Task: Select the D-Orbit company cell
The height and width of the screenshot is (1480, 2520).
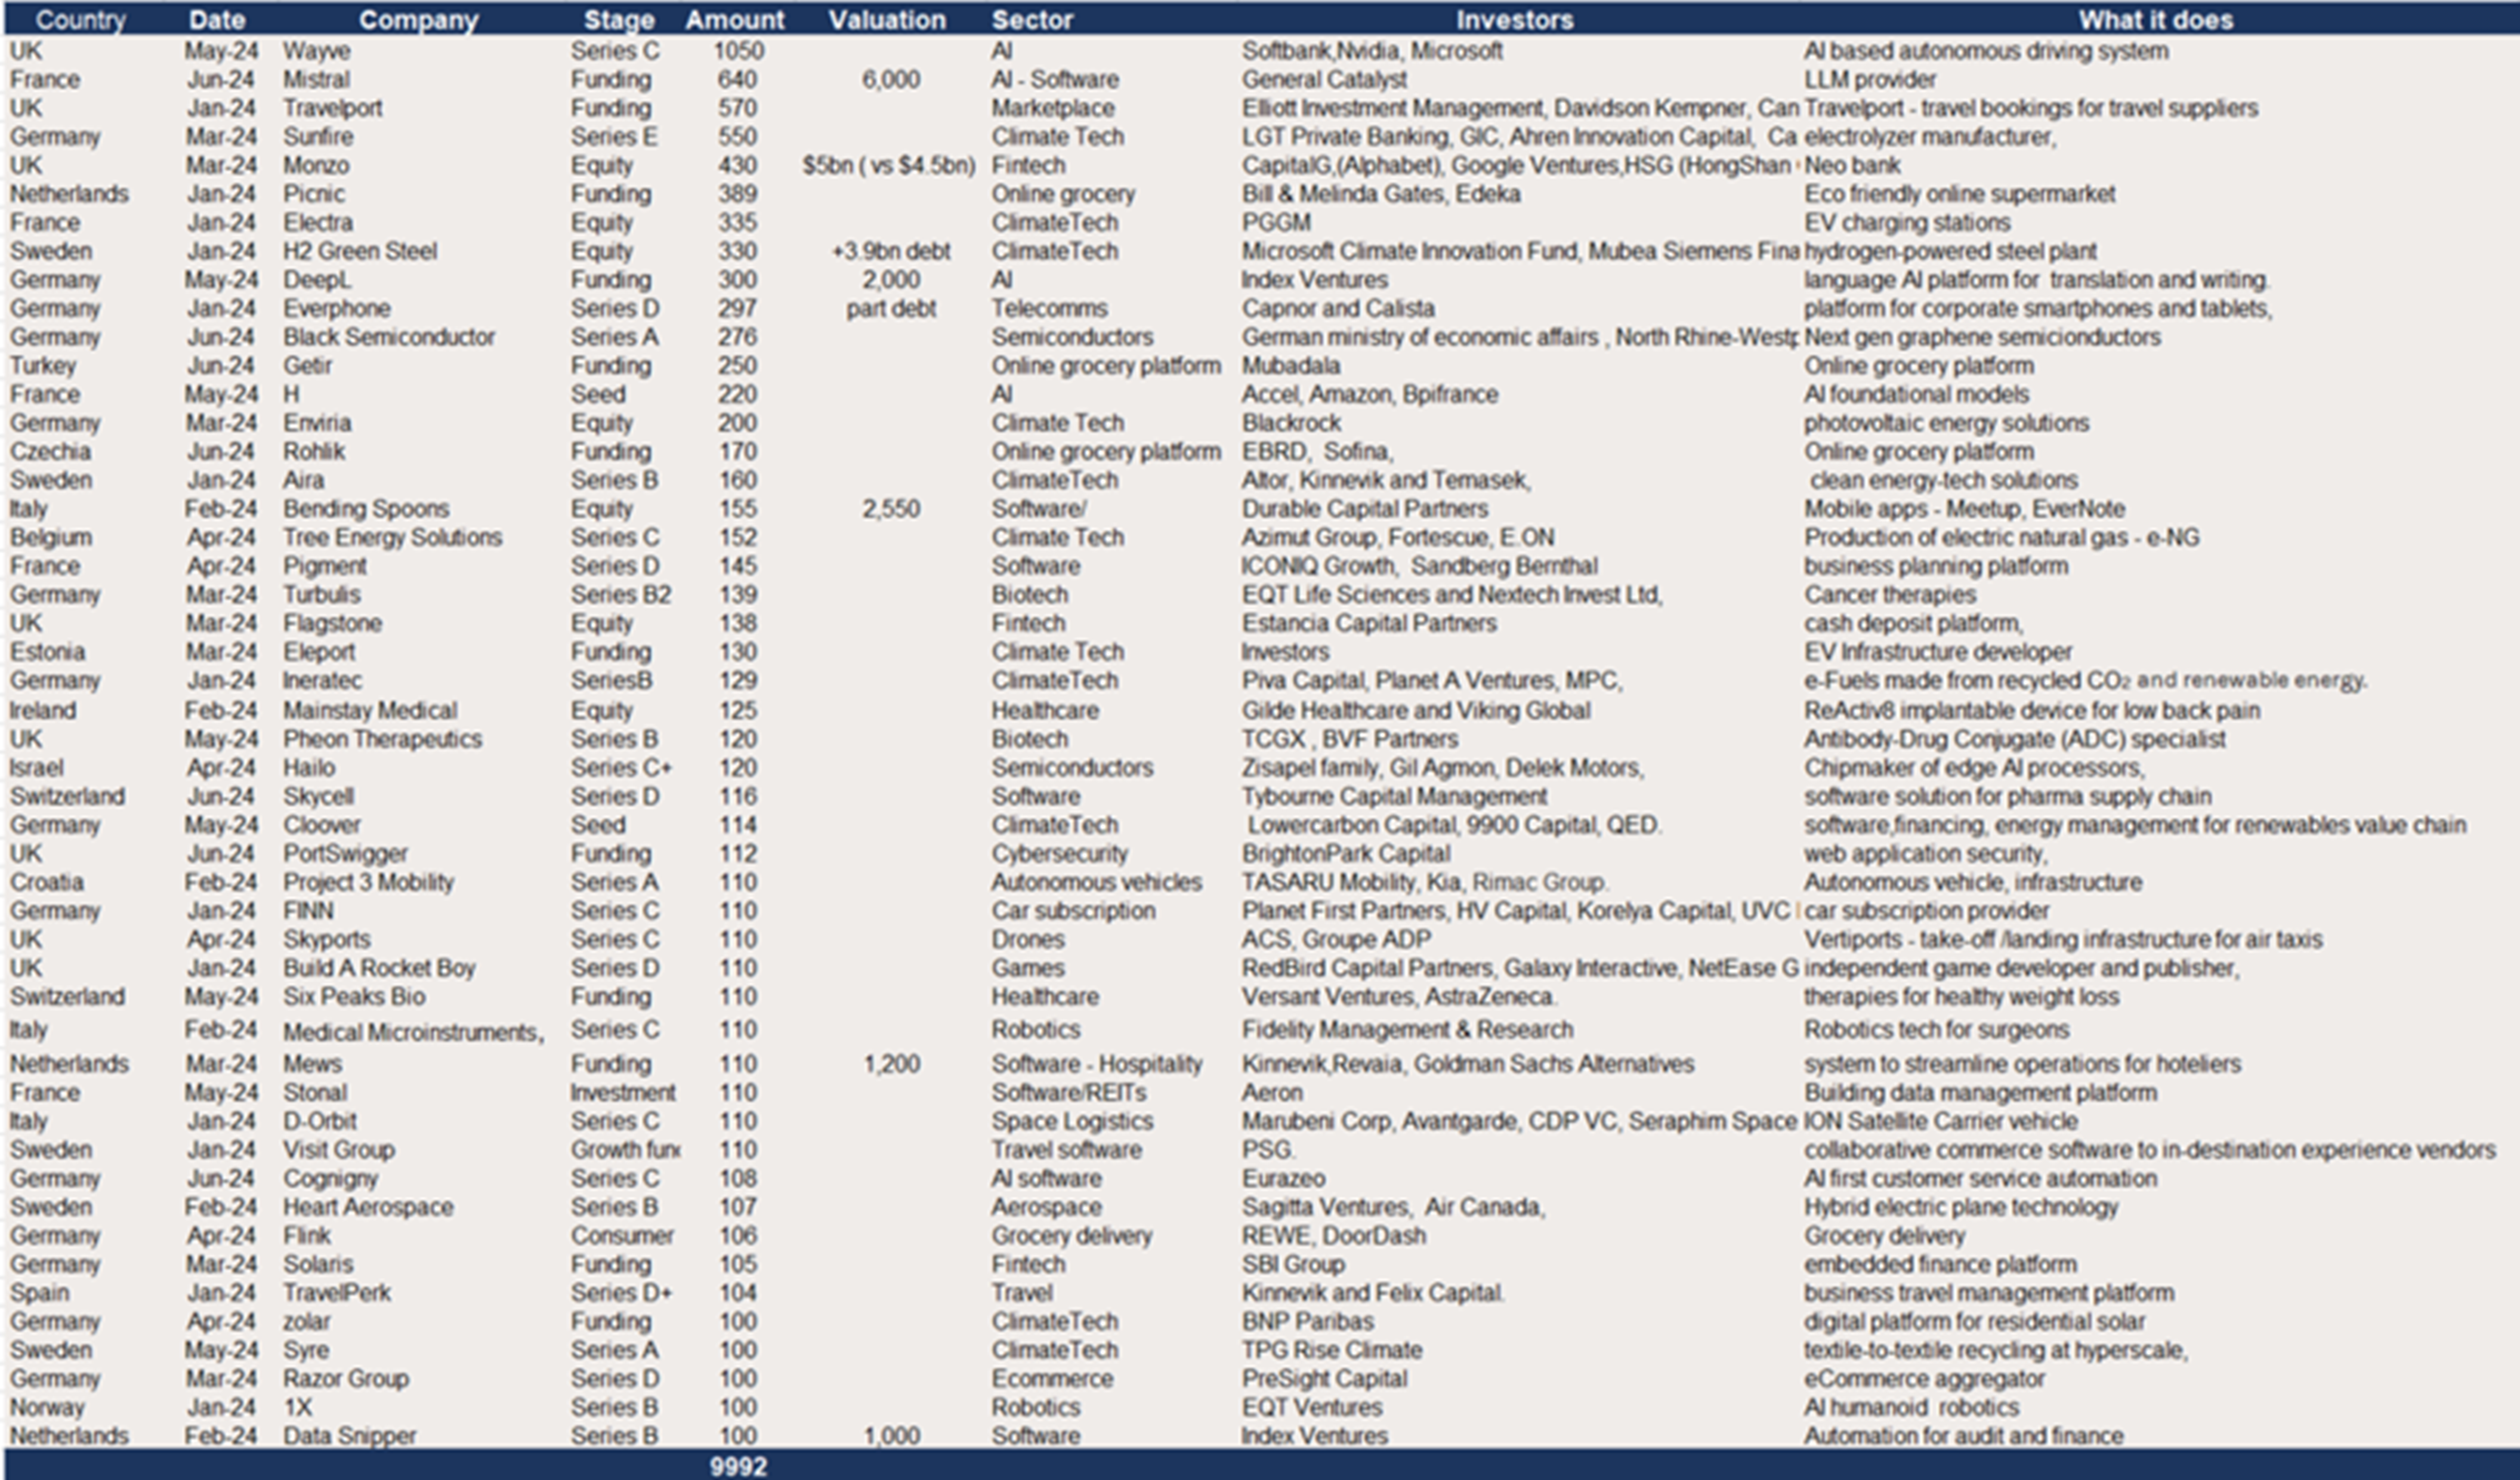Action: pos(319,1122)
